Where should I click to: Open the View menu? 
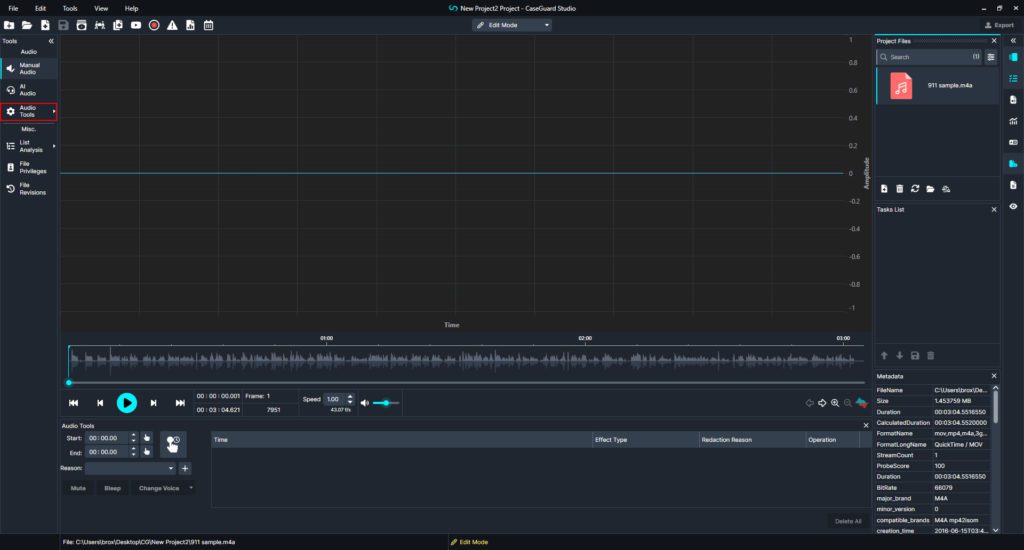(101, 8)
